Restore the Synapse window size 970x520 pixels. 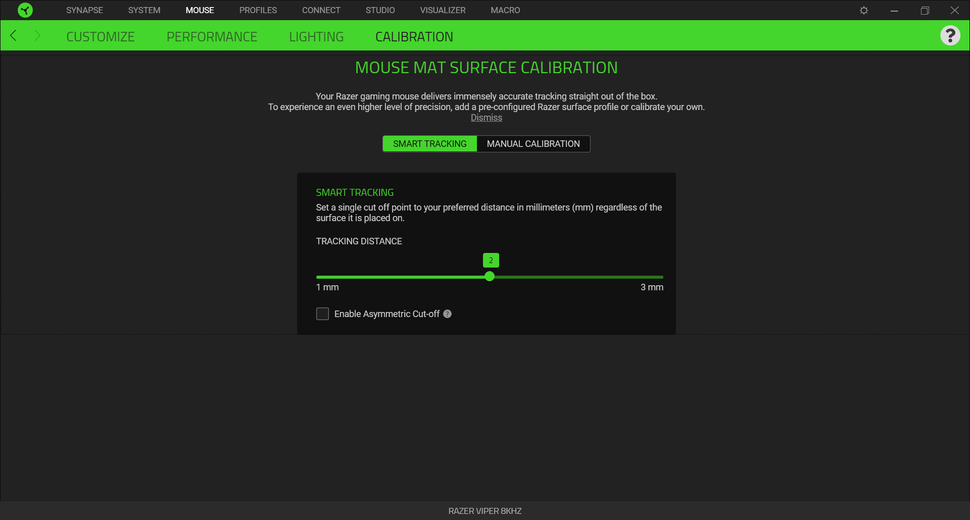(924, 11)
